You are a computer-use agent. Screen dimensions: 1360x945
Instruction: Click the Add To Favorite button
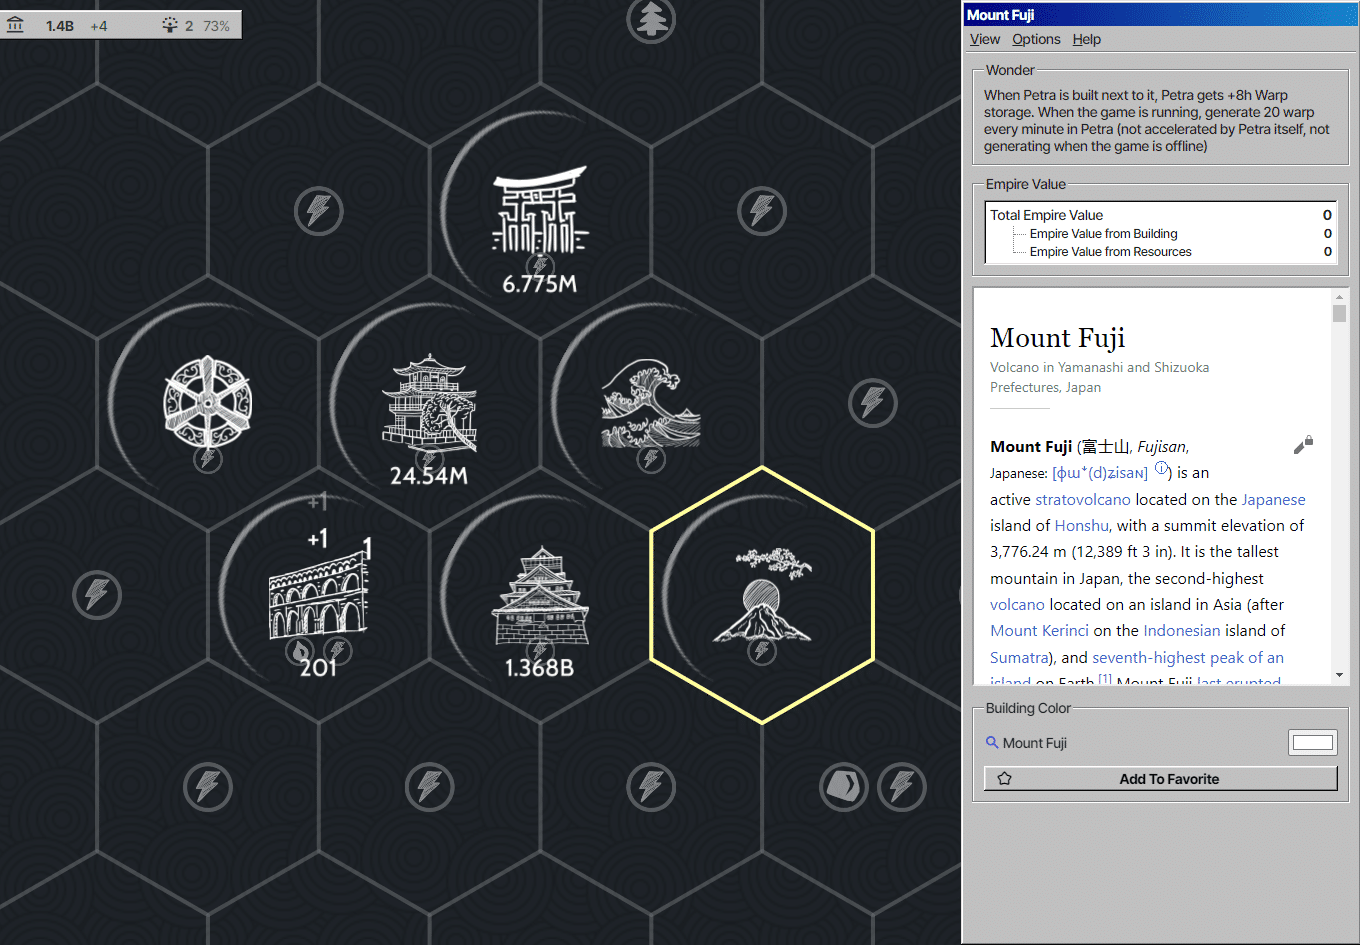click(x=1161, y=779)
